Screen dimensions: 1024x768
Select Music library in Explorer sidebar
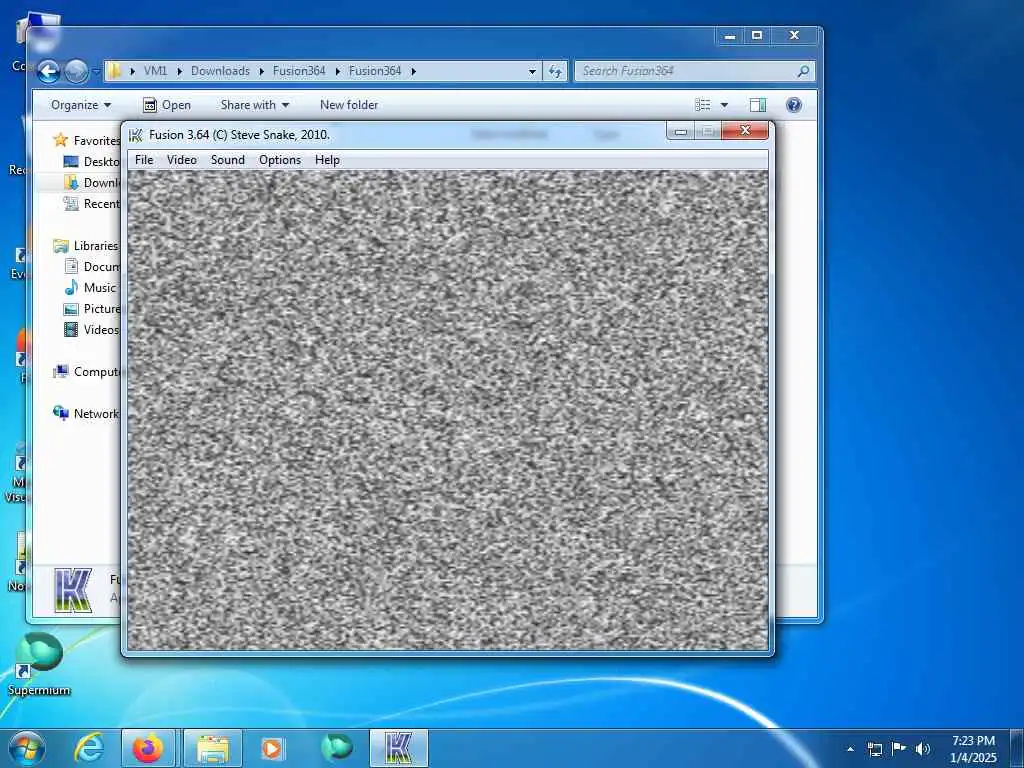[x=91, y=287]
